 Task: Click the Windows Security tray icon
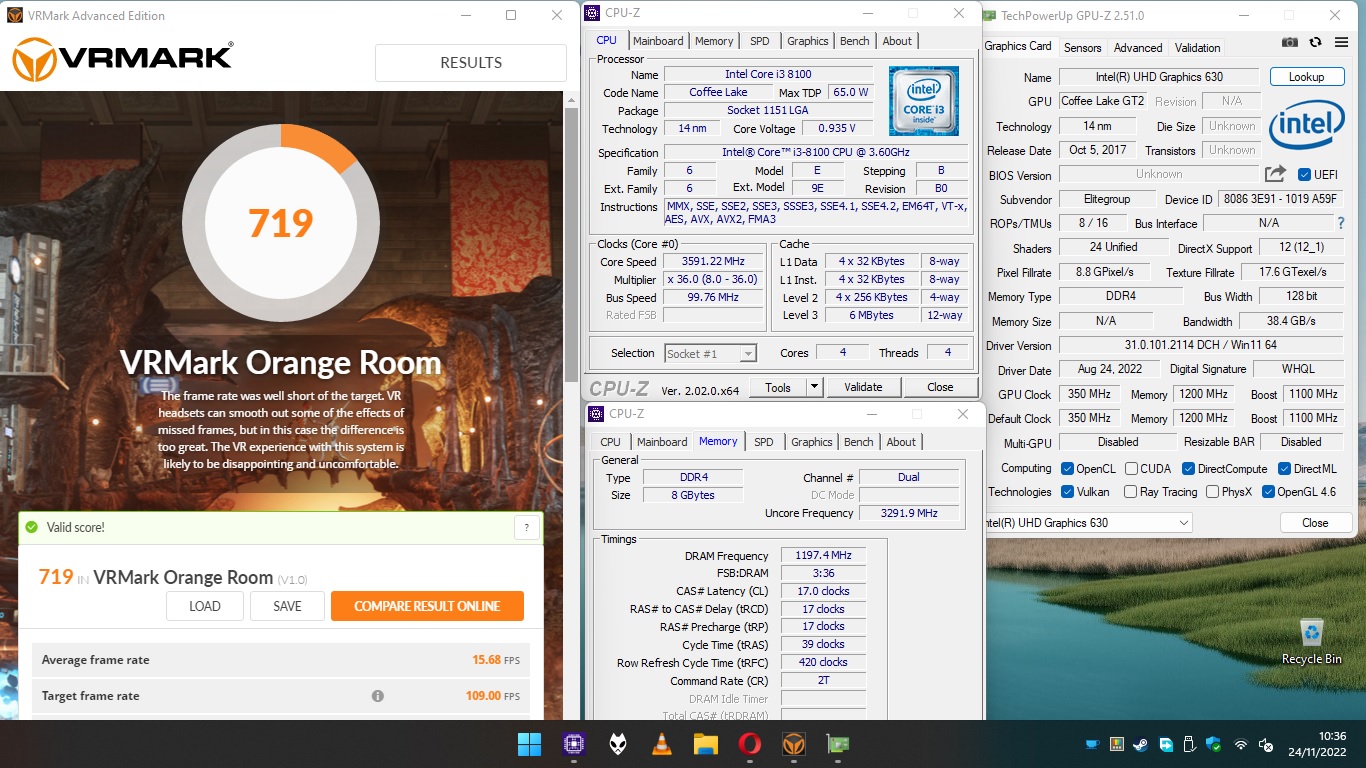pyautogui.click(x=1214, y=745)
